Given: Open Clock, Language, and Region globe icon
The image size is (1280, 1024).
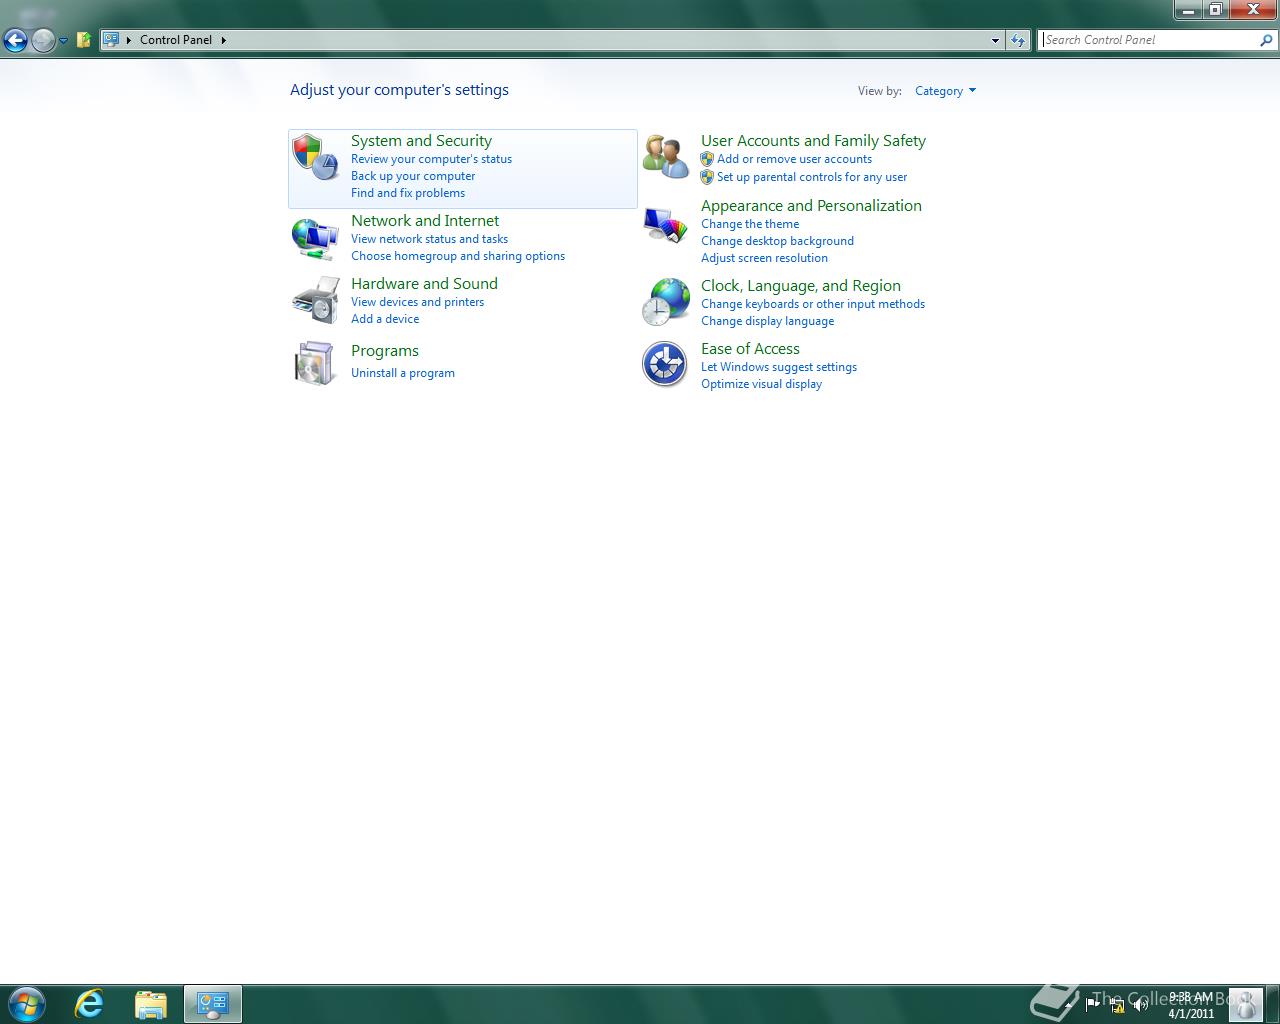Looking at the screenshot, I should (665, 302).
